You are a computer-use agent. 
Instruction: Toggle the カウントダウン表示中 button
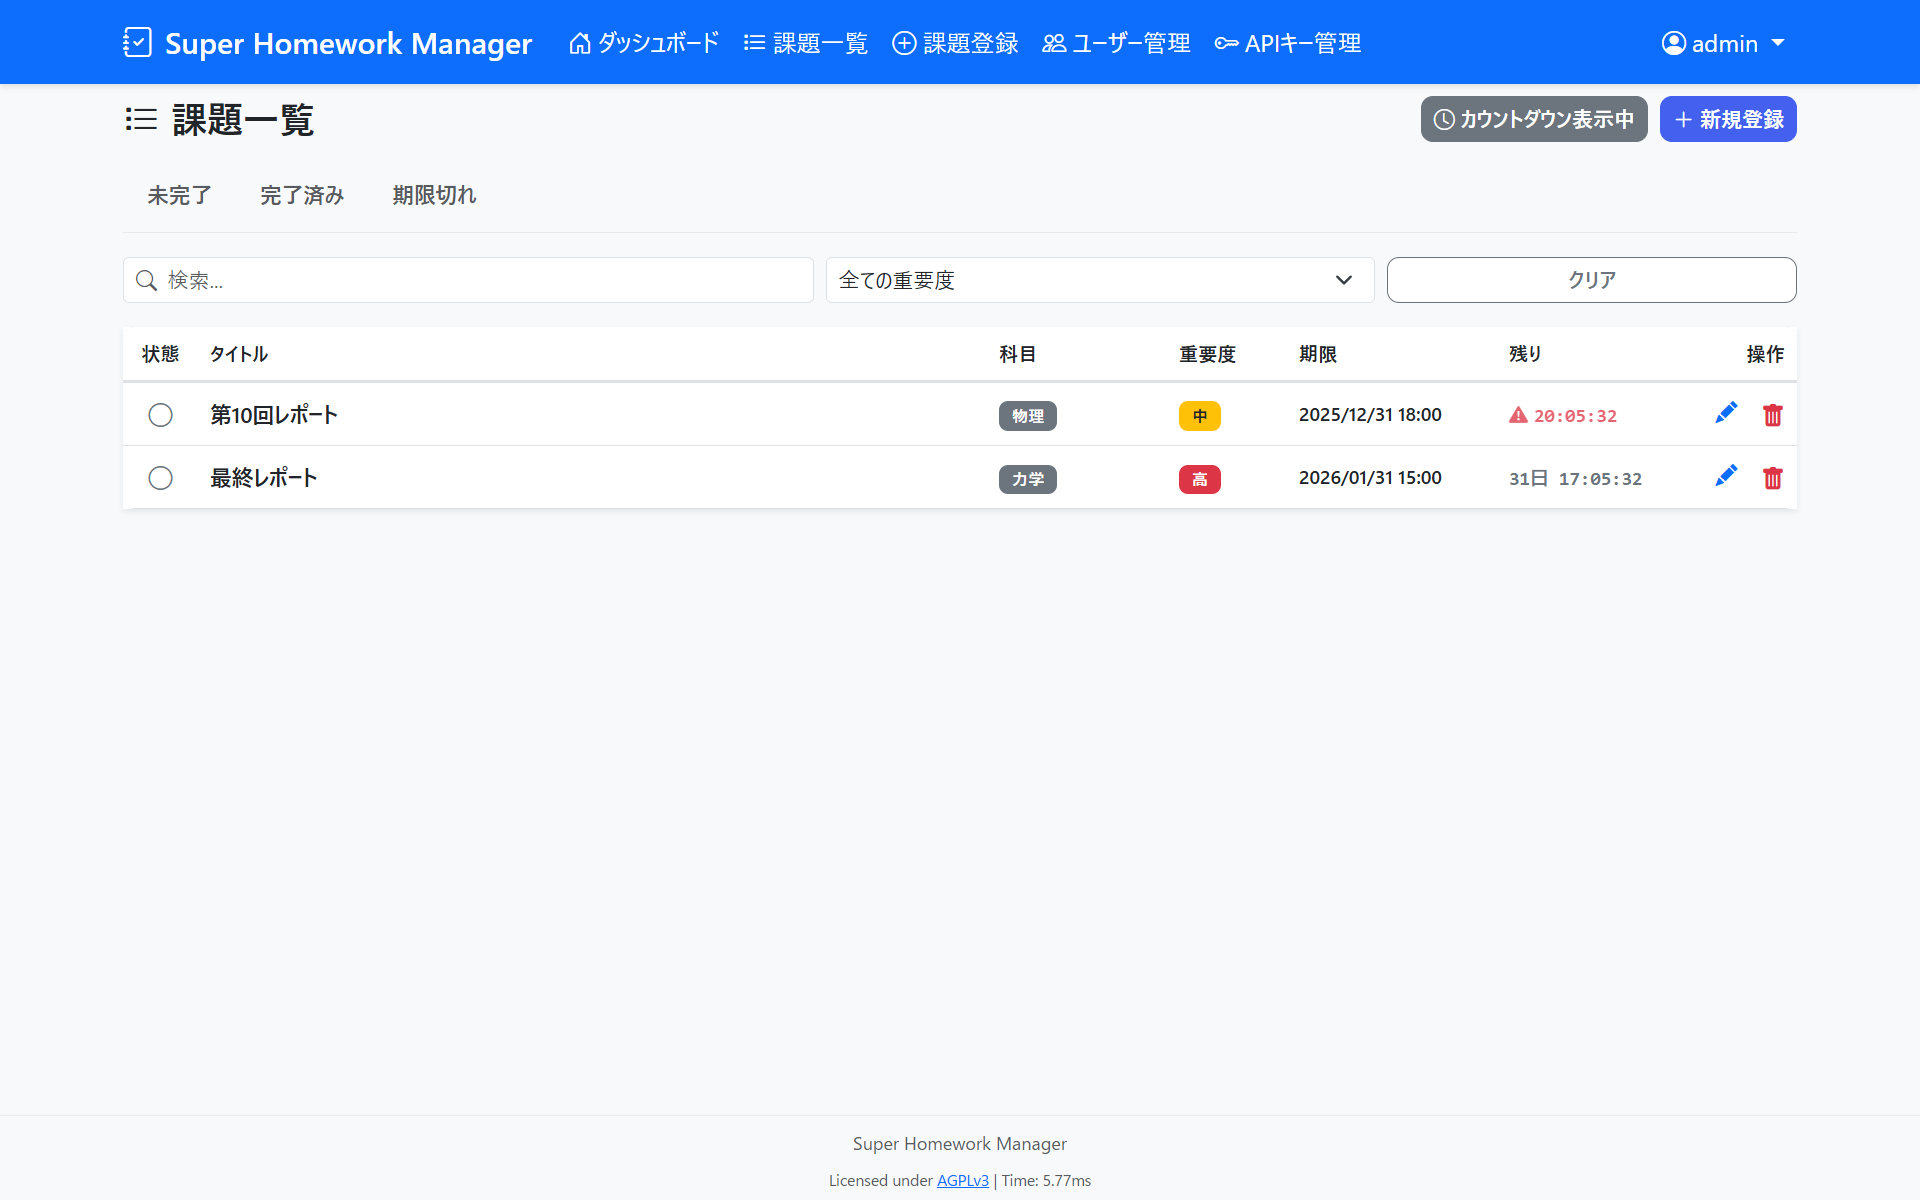coord(1533,119)
